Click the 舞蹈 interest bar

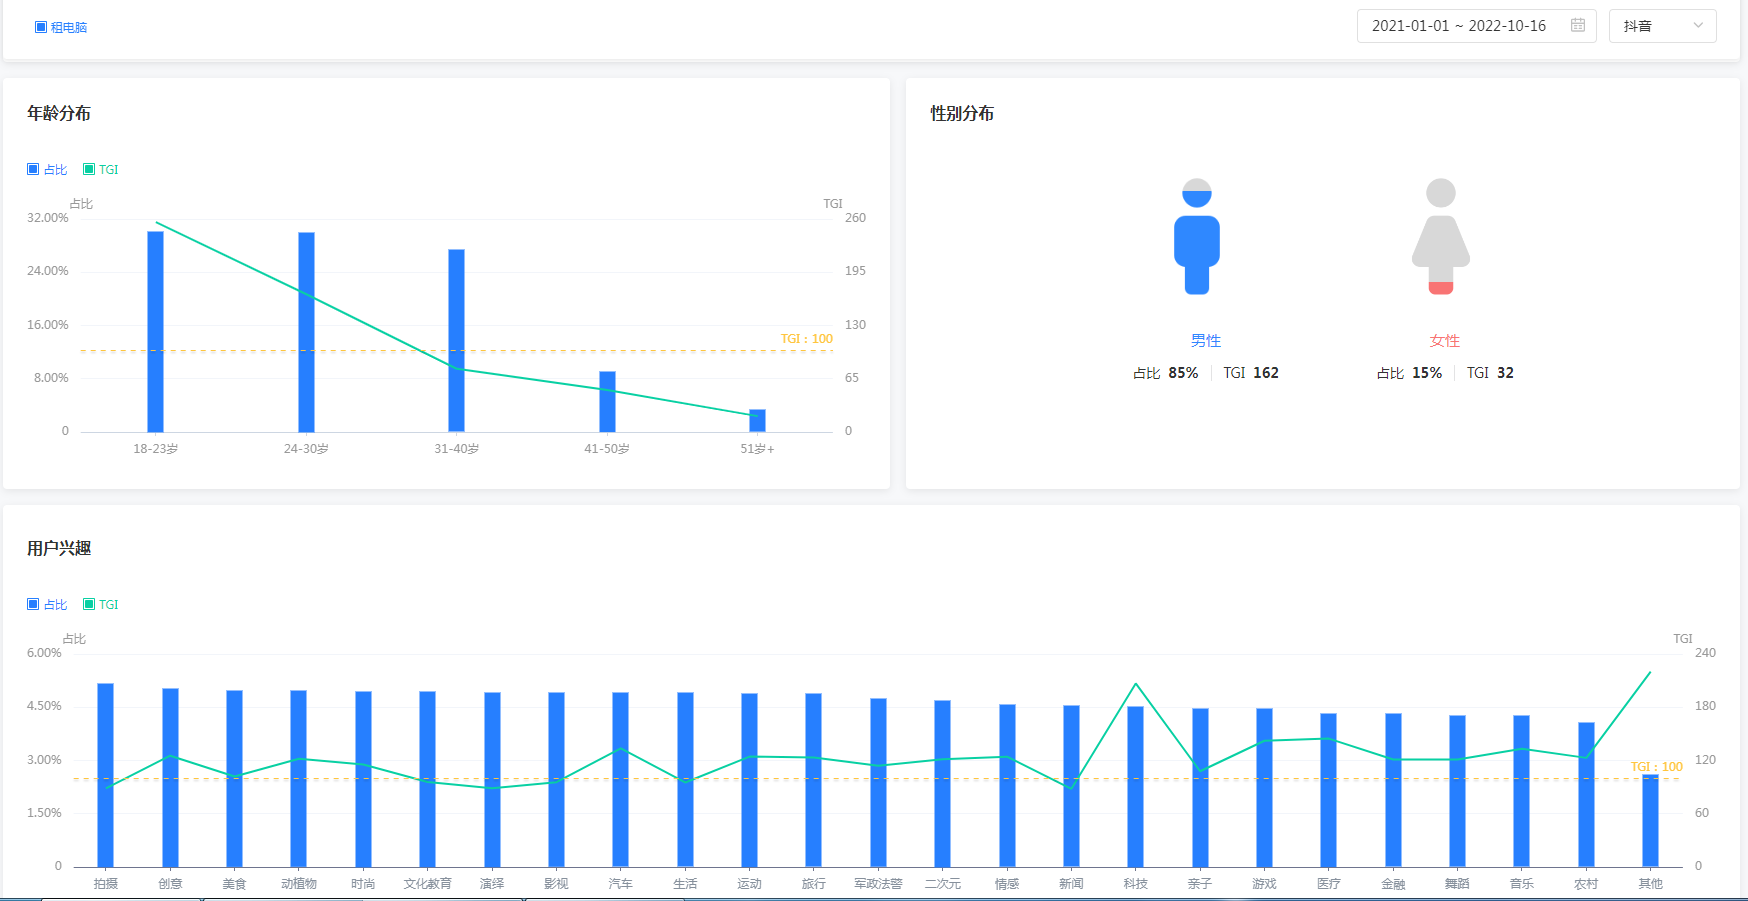[x=1457, y=791]
